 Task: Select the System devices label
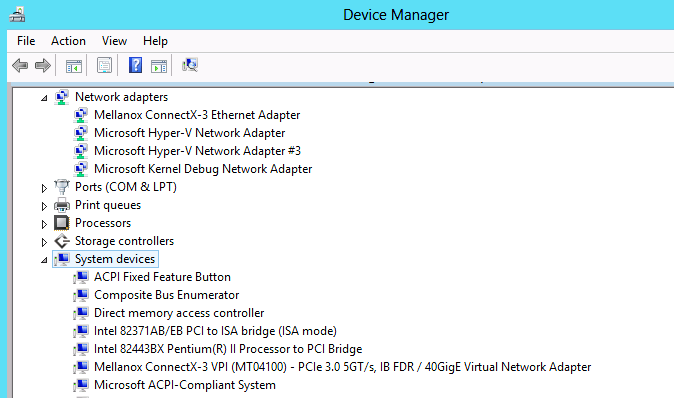[x=115, y=259]
